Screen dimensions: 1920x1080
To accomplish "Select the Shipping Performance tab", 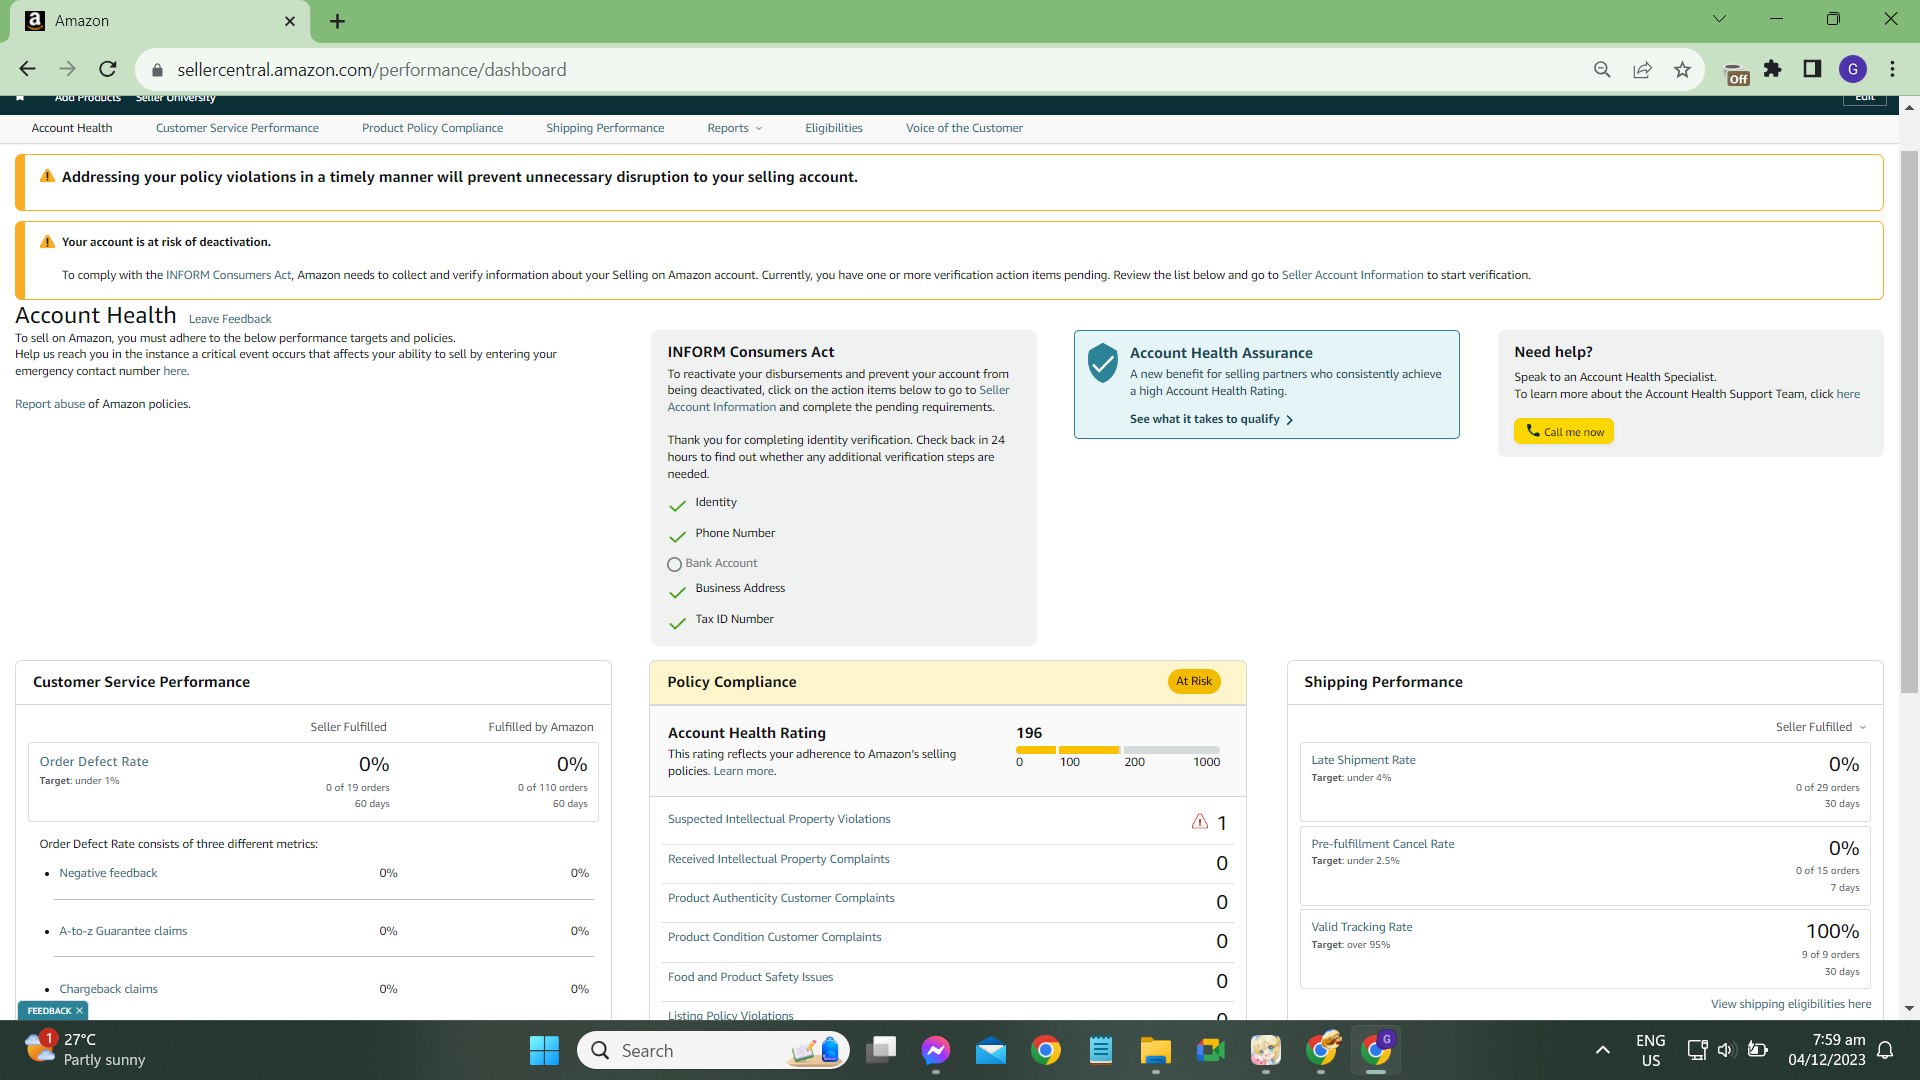I will coord(605,128).
